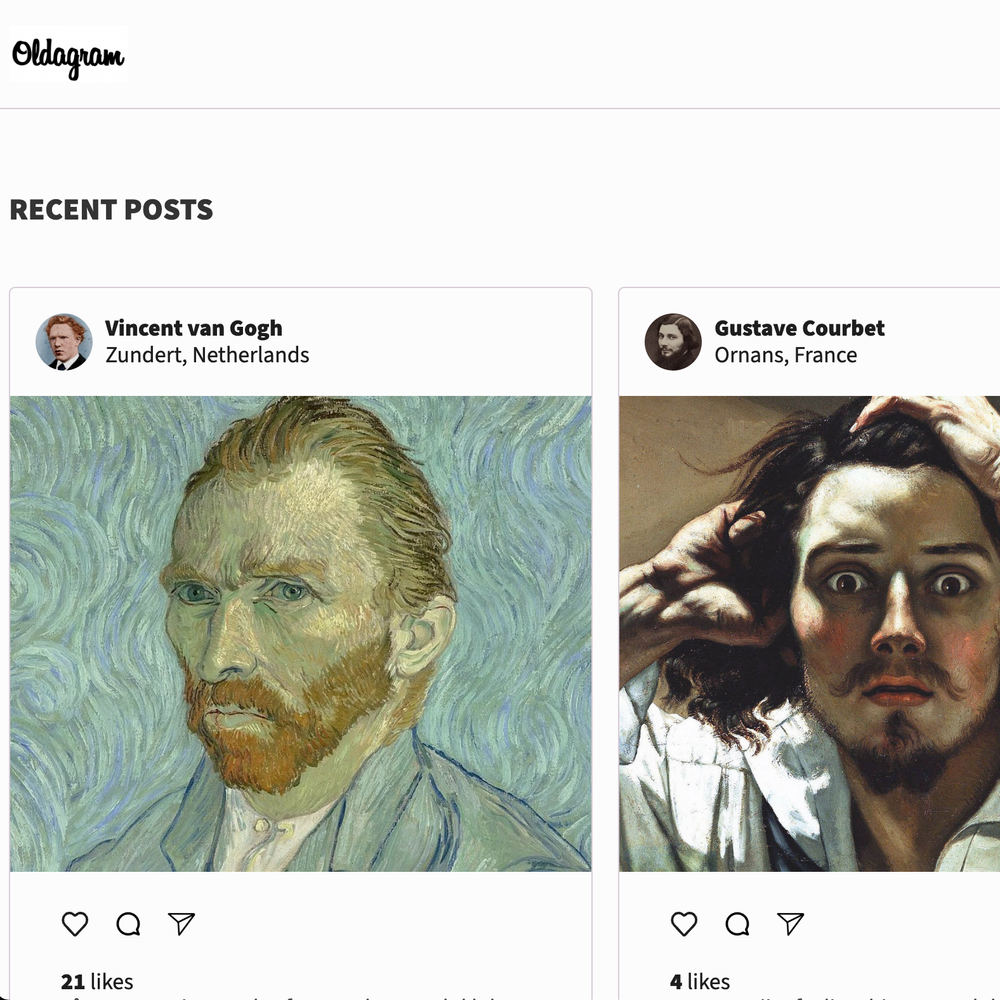The width and height of the screenshot is (1000, 1000).
Task: Share Courbet's post via paper plane
Action: tap(790, 924)
